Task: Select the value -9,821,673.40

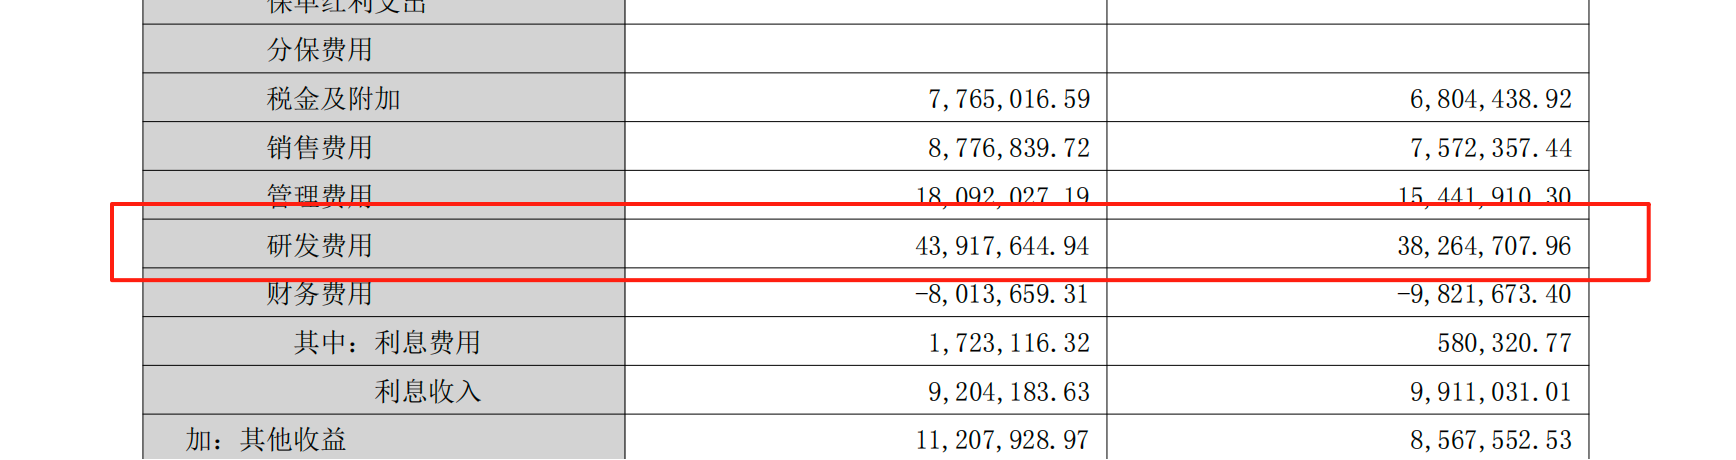Action: point(1484,294)
